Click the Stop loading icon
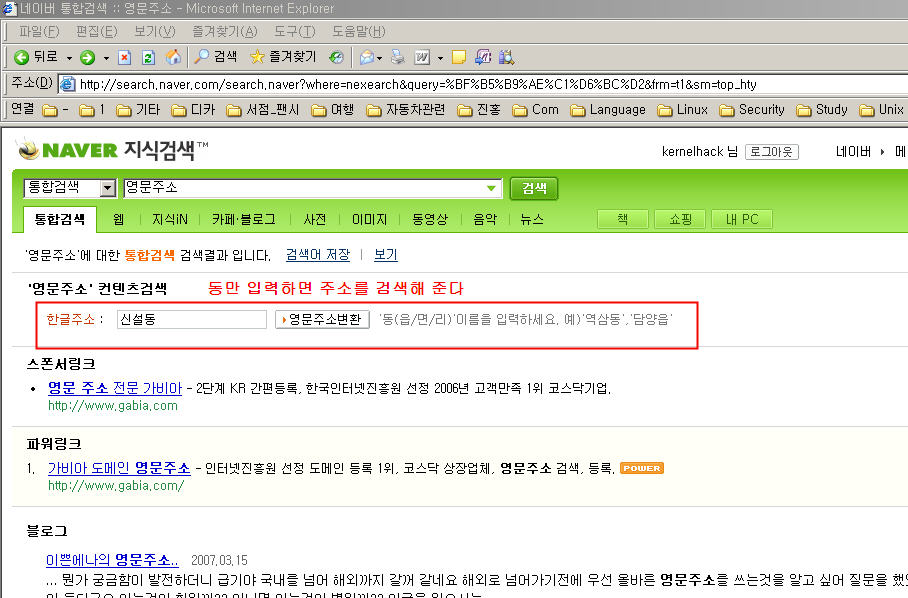Screen dimensions: 908x598 point(125,57)
